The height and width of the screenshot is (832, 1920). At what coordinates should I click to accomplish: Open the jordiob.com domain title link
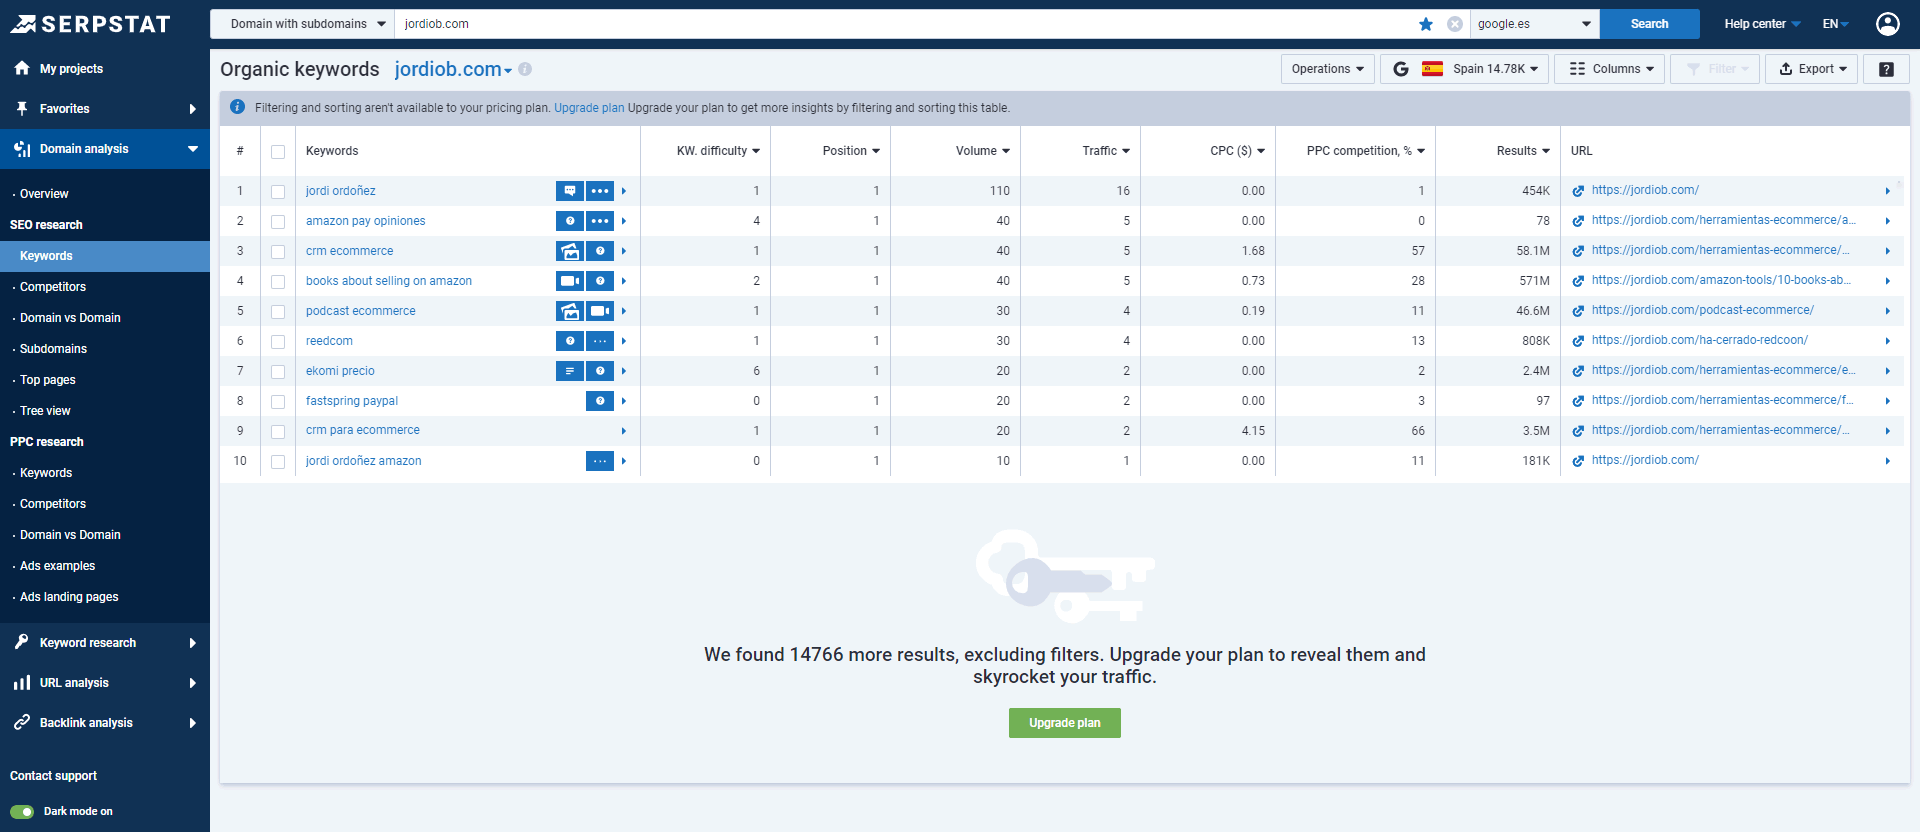pos(453,69)
